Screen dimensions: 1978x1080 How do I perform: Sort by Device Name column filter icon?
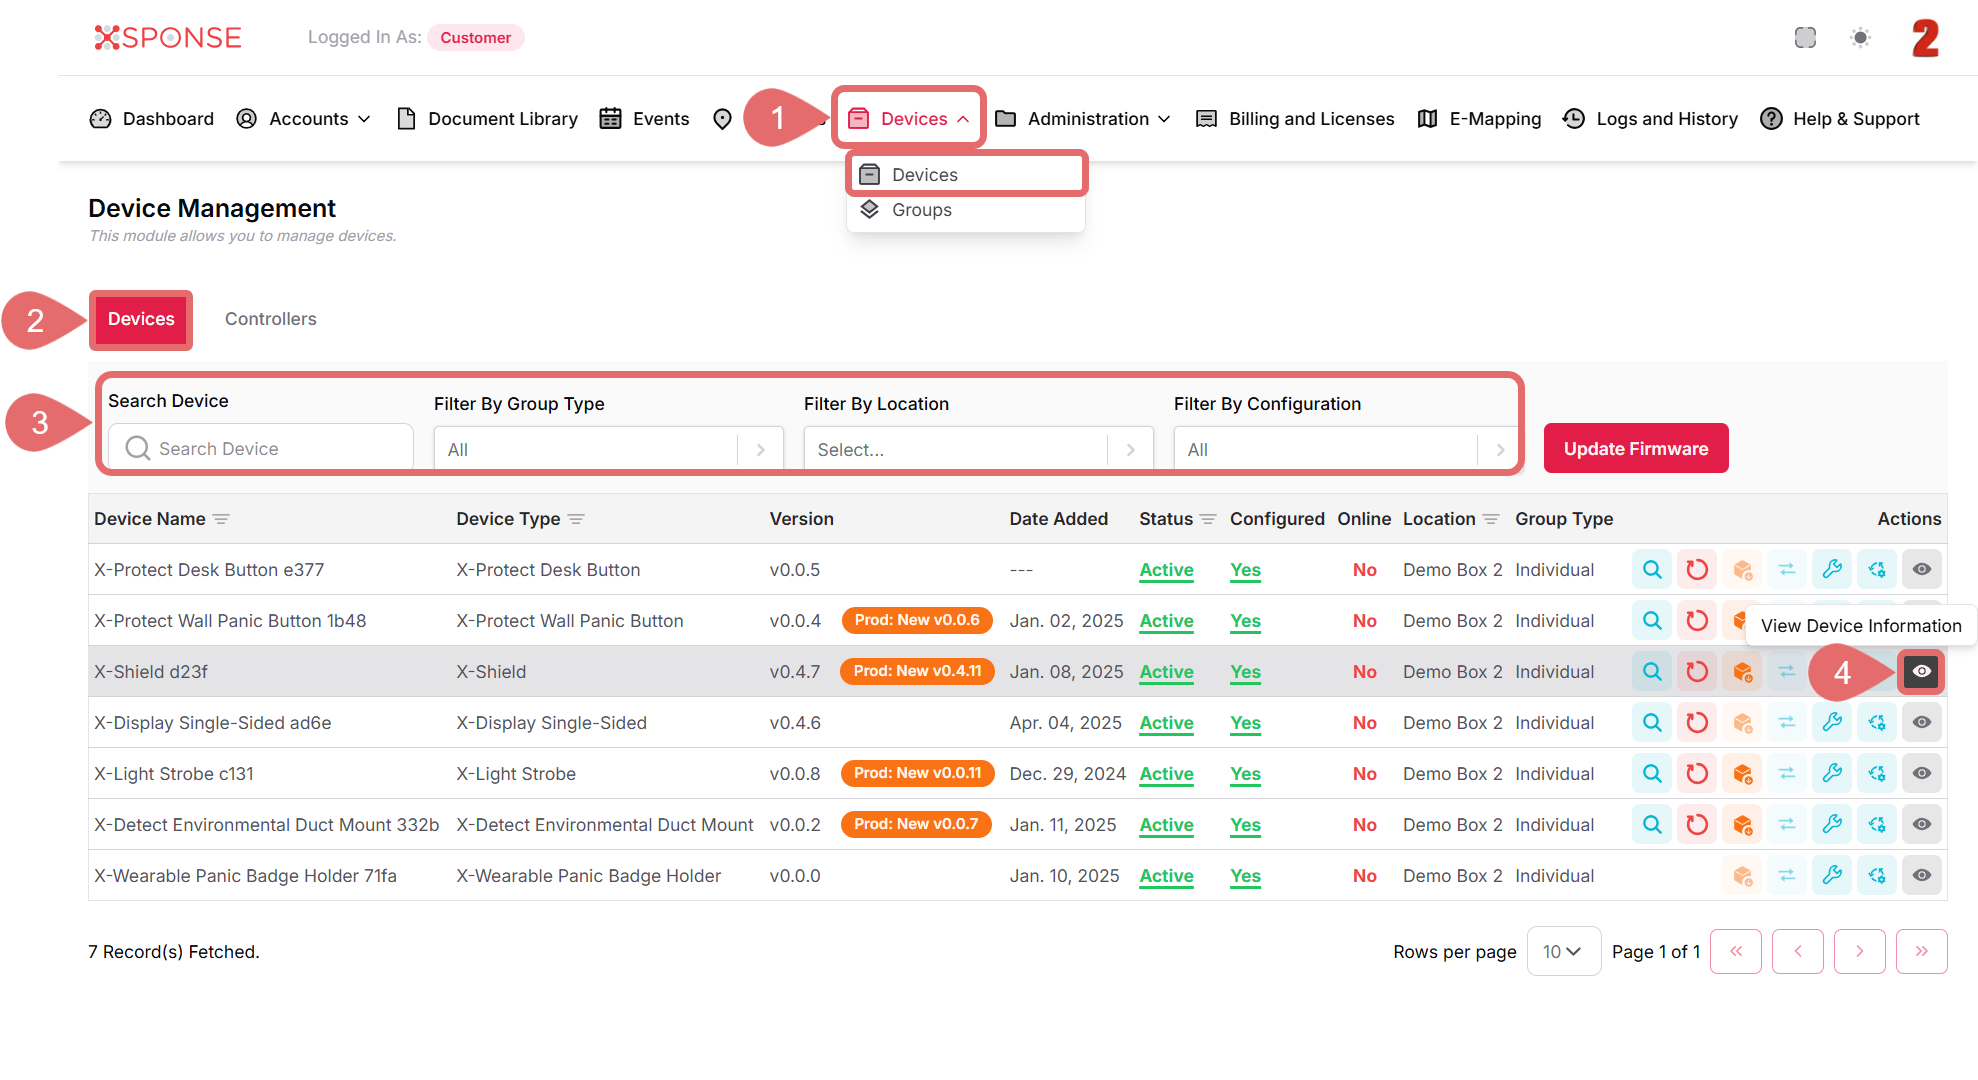[x=221, y=519]
